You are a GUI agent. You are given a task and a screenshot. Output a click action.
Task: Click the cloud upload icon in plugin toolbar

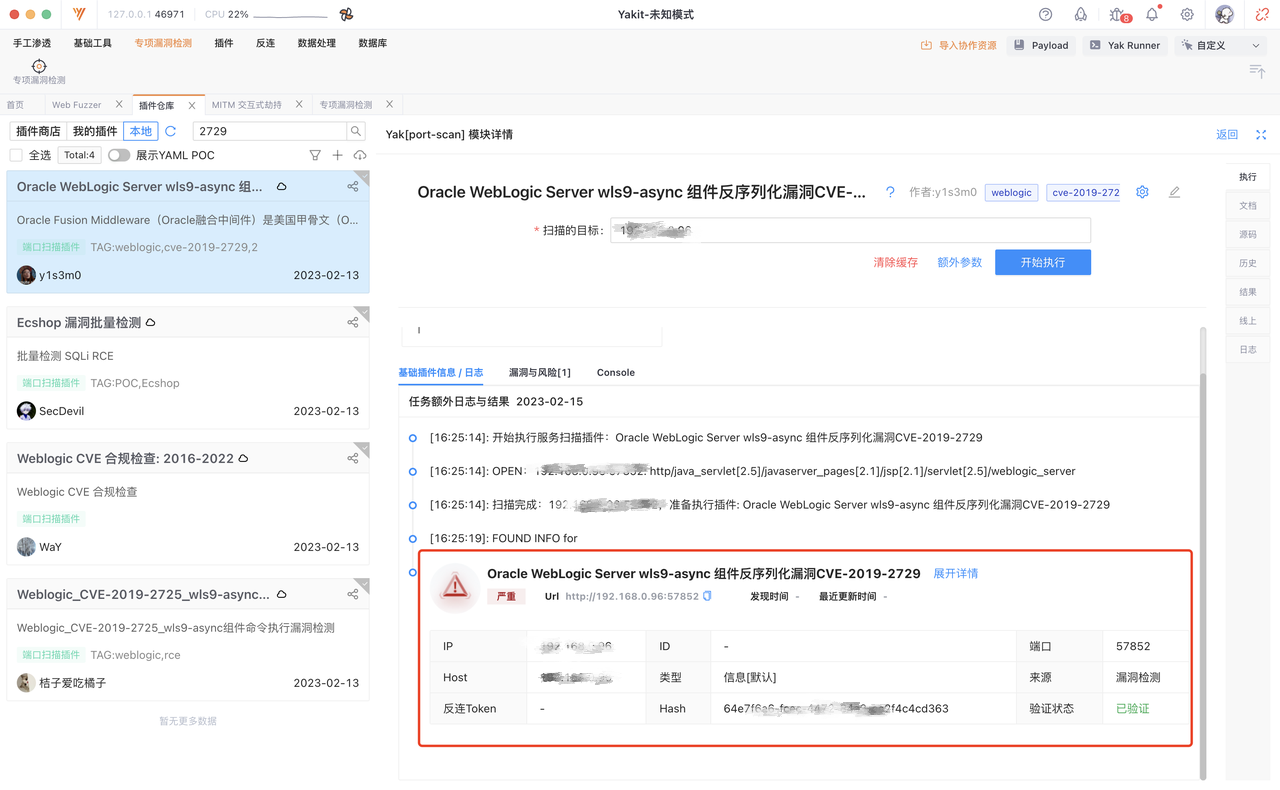pos(360,155)
